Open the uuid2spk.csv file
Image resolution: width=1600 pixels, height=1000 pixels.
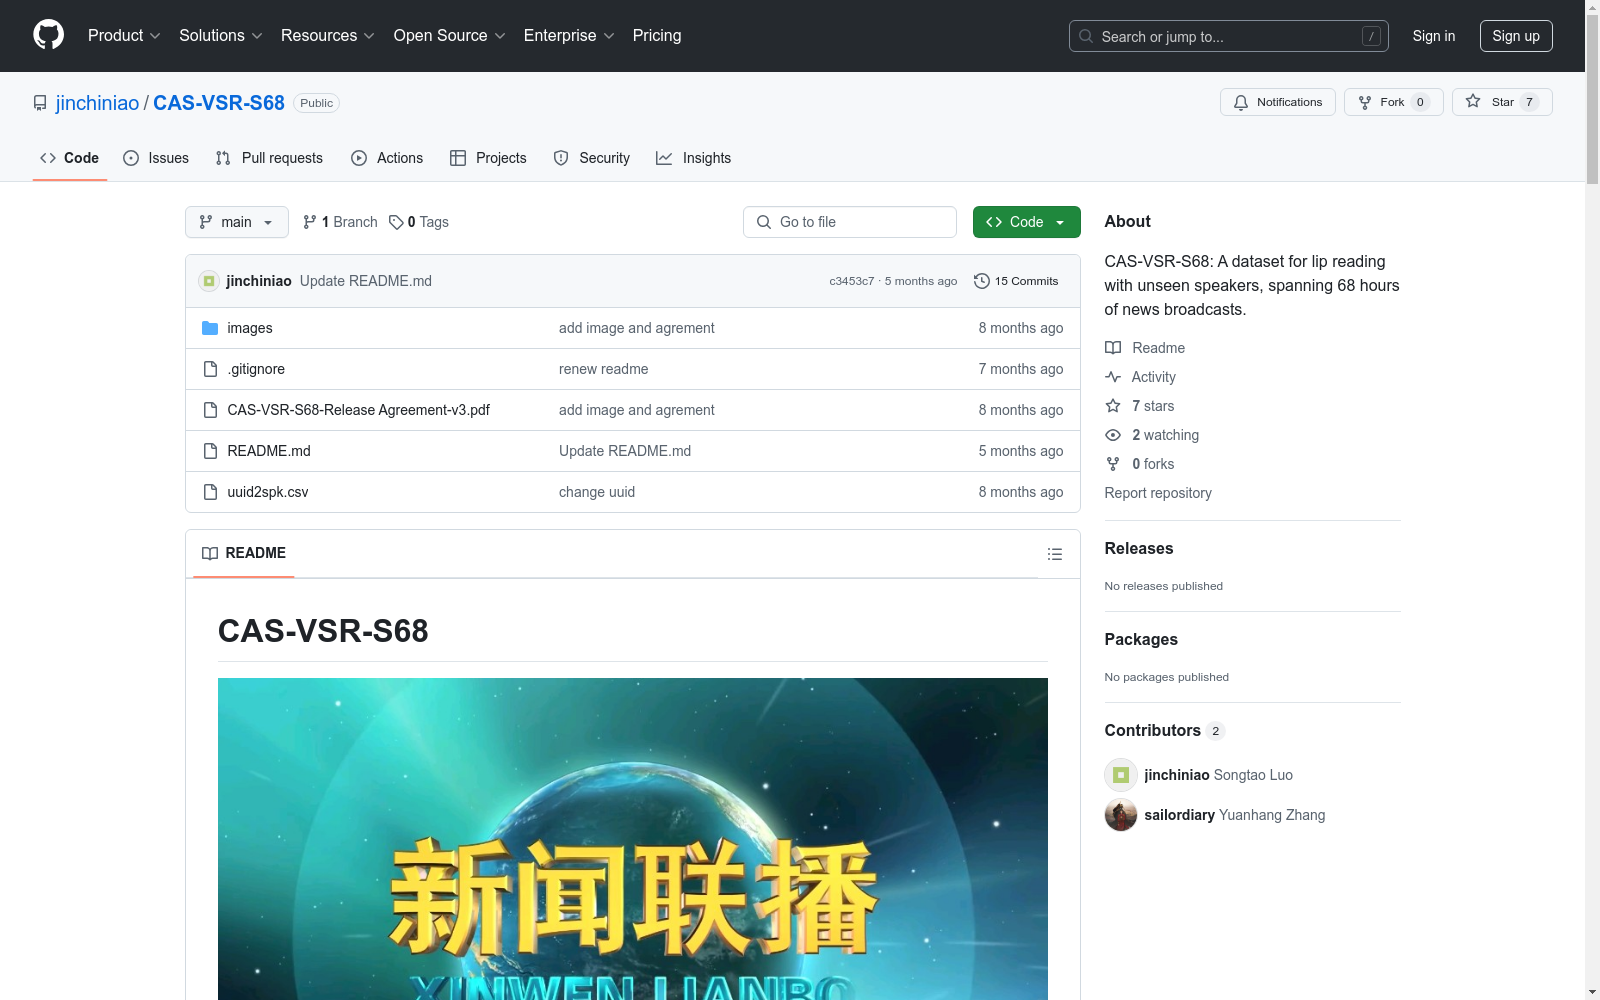[x=268, y=492]
